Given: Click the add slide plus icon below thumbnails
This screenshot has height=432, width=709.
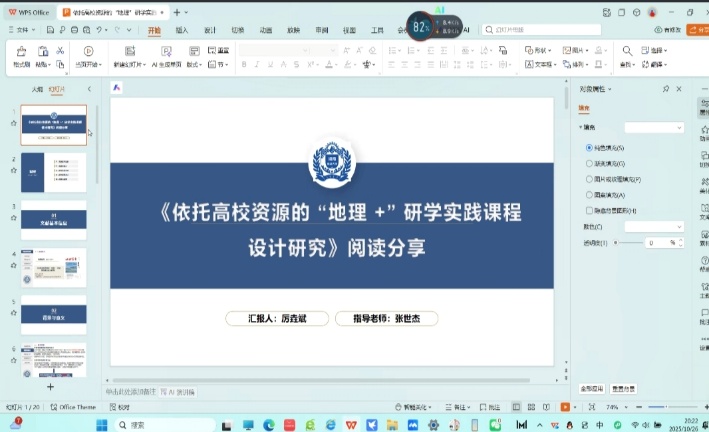Looking at the screenshot, I should tap(50, 386).
